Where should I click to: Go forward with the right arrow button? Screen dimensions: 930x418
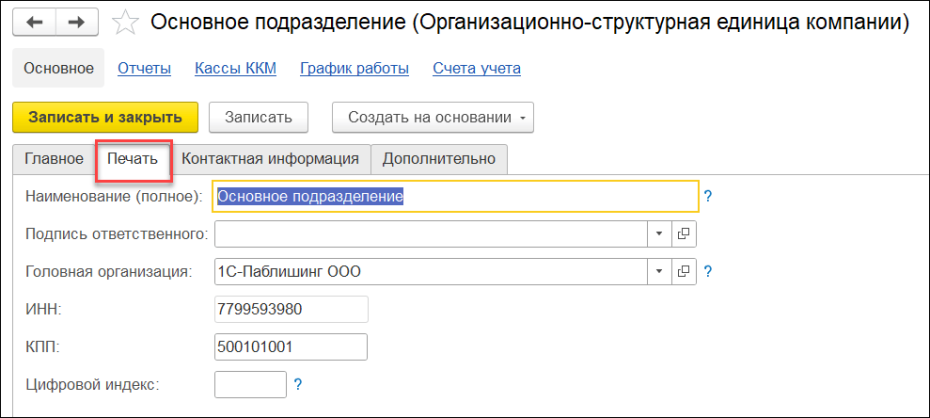77,22
